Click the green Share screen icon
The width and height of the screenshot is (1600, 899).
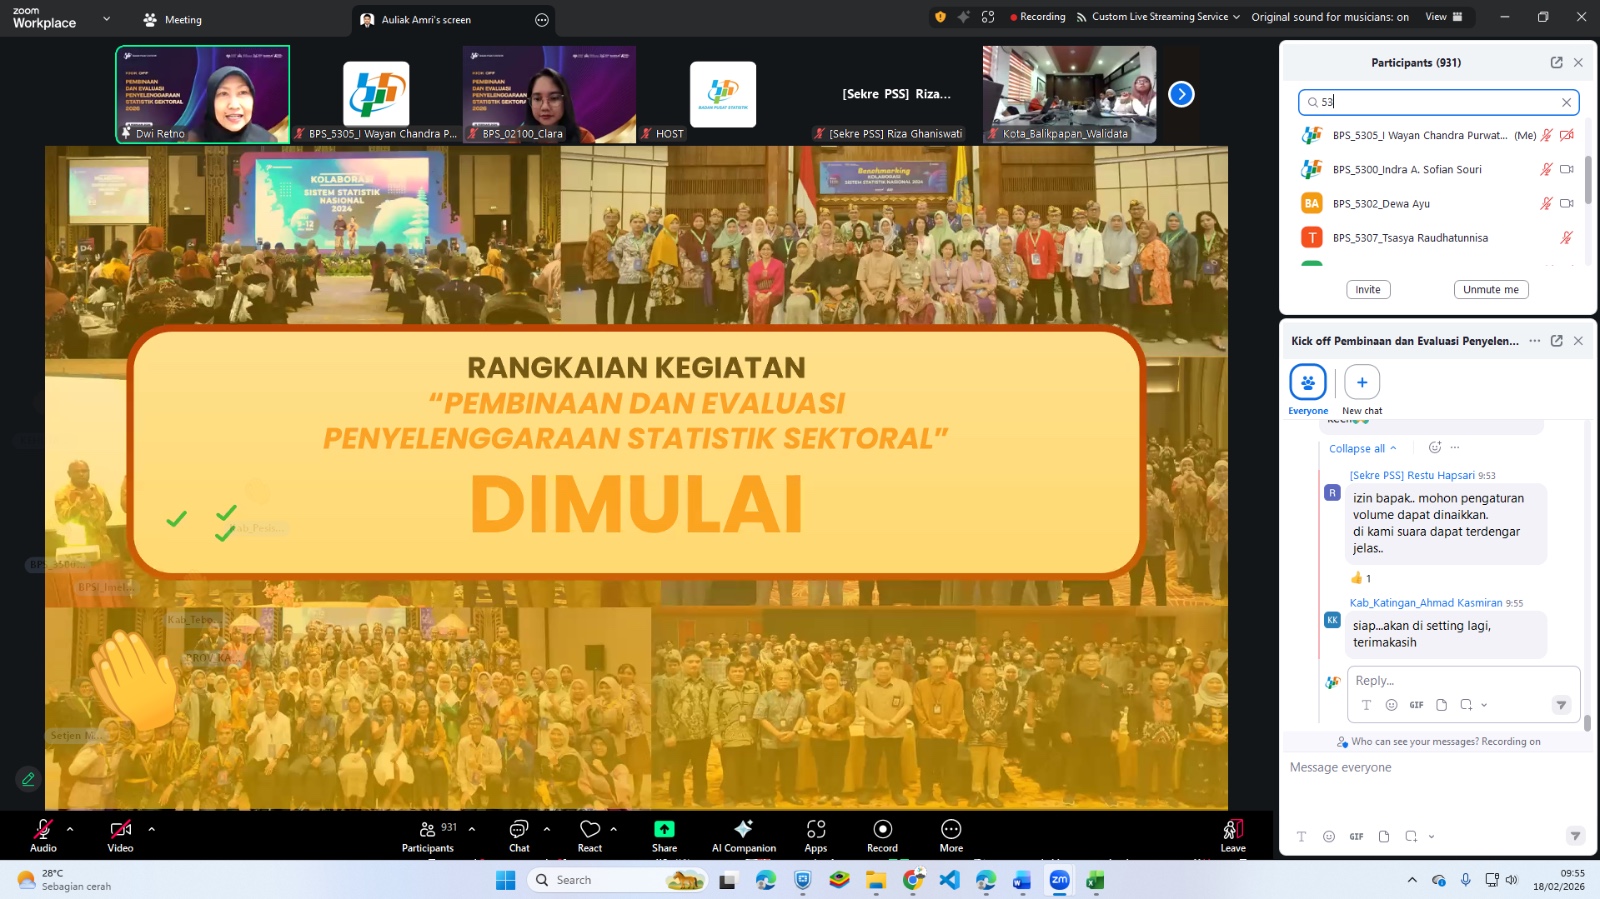pos(664,829)
